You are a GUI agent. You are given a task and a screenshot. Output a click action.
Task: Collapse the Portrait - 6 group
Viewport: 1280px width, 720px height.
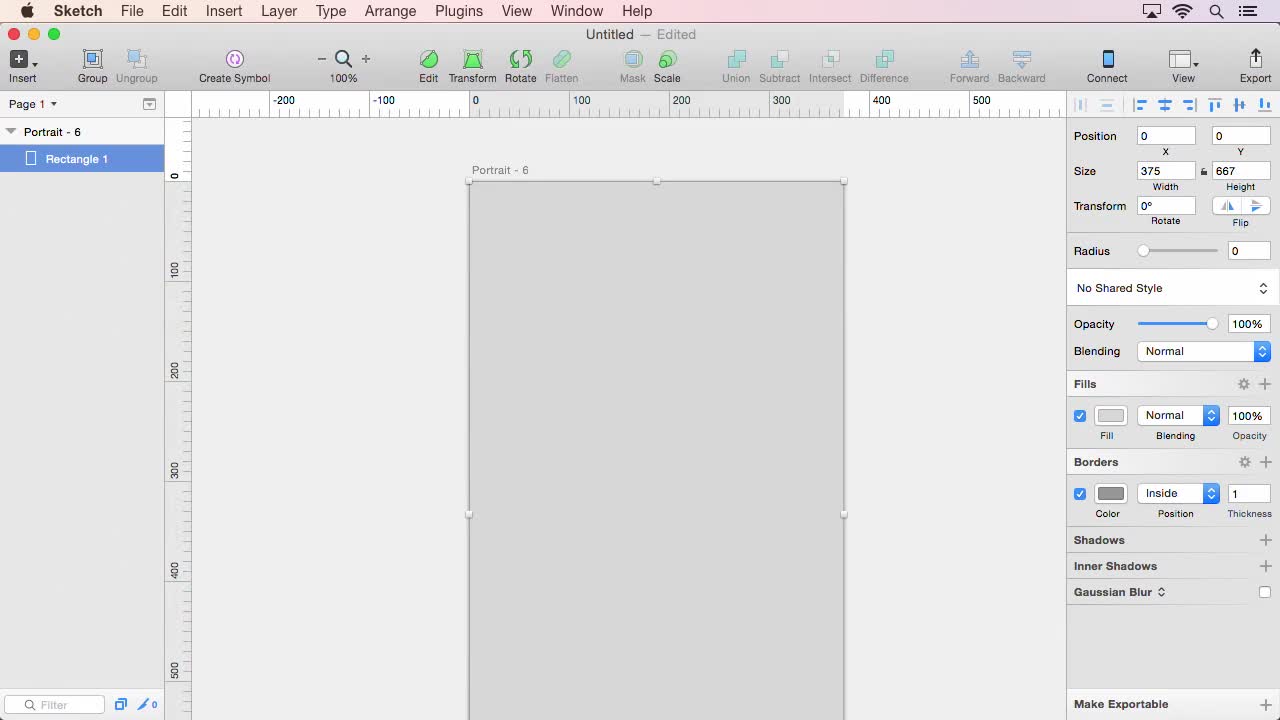coord(11,131)
